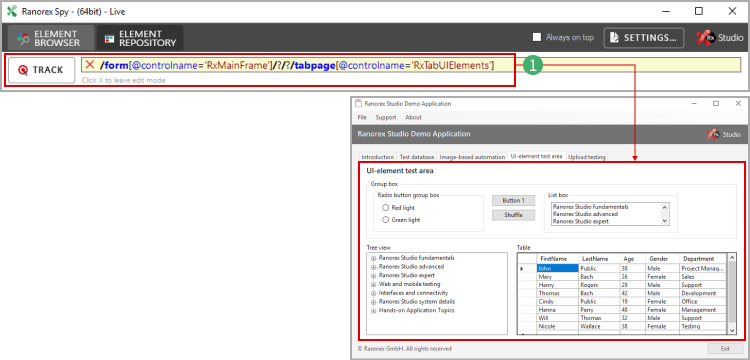This screenshot has width=750, height=360.
Task: Open the Support menu
Action: [386, 117]
